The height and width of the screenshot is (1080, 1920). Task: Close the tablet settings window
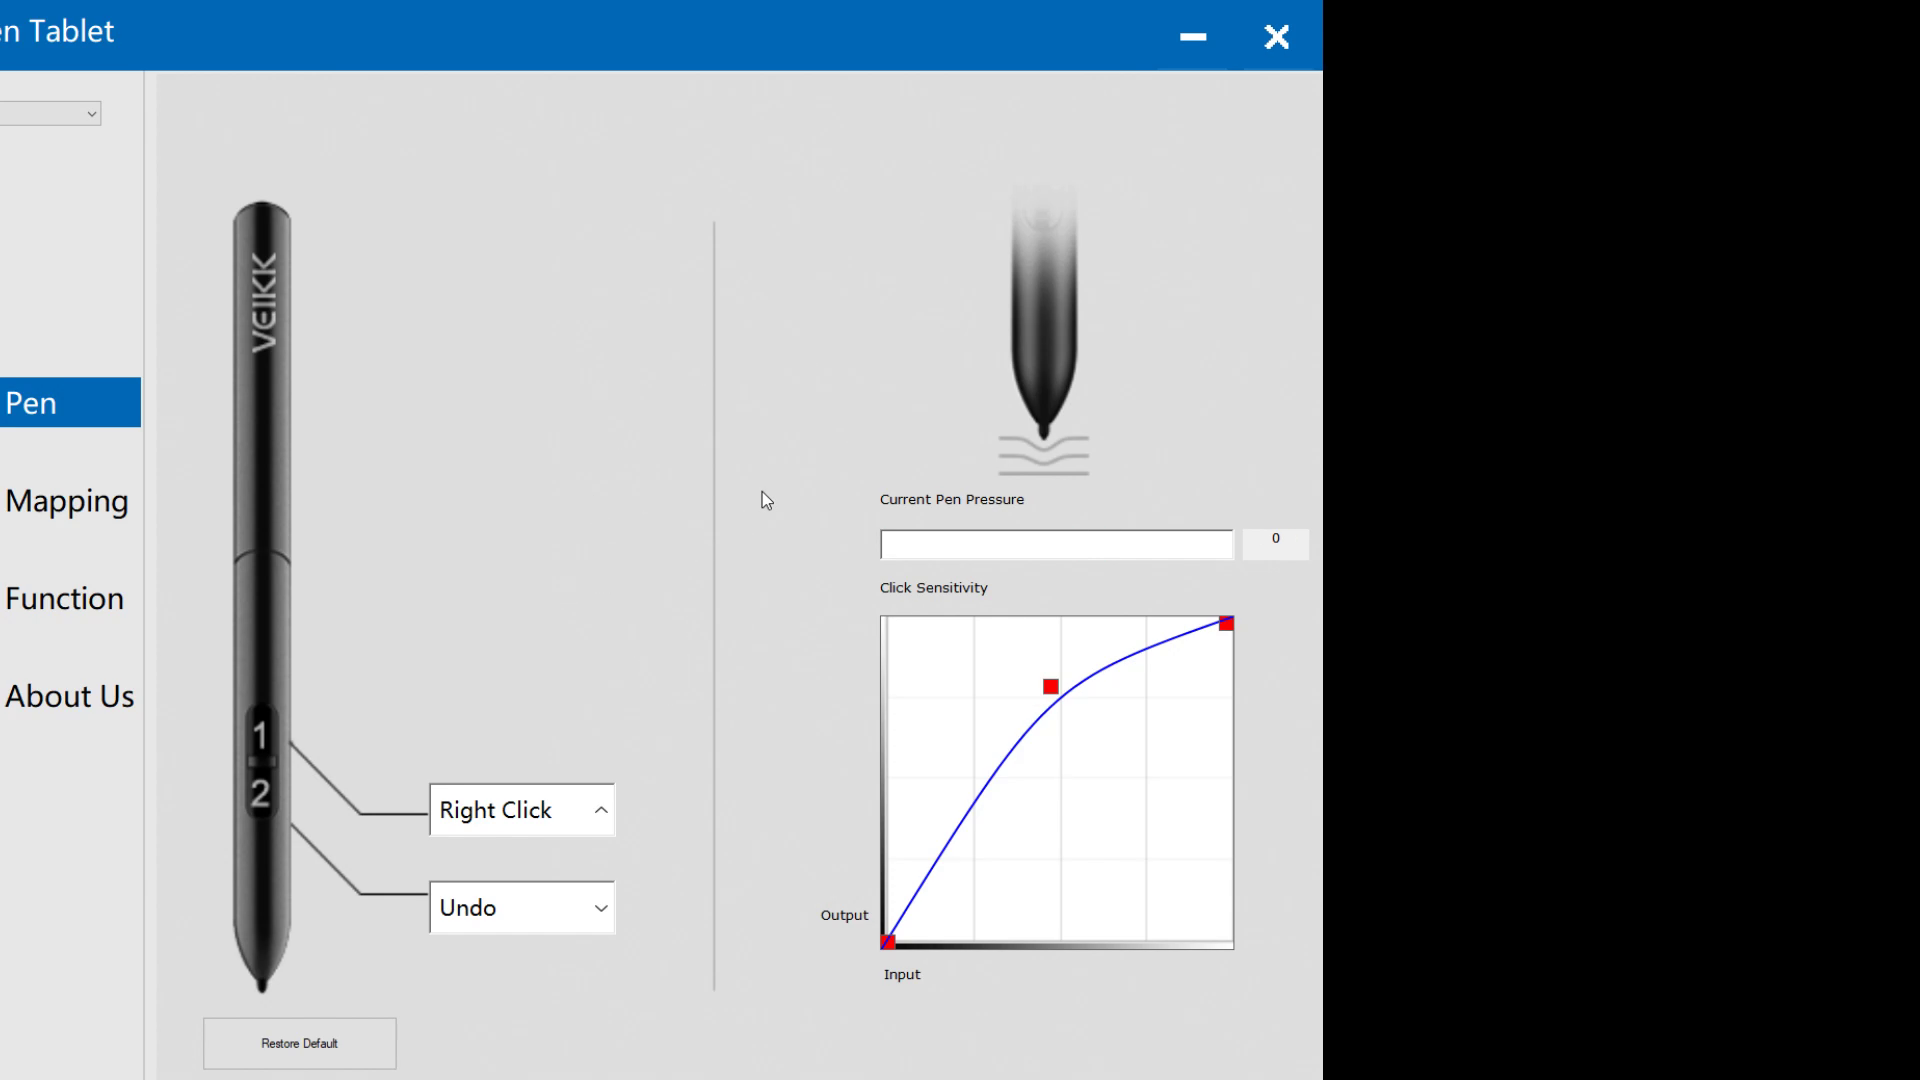pos(1276,36)
